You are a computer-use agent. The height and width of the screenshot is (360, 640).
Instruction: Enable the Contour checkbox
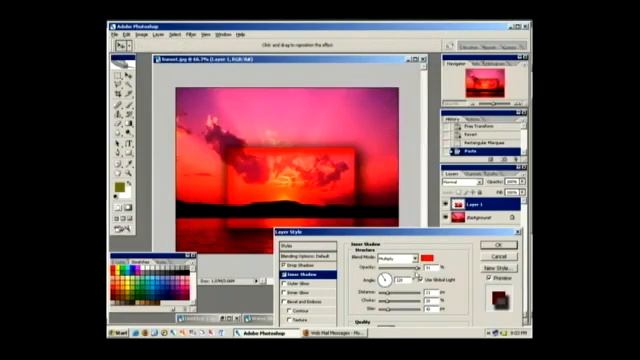[289, 311]
